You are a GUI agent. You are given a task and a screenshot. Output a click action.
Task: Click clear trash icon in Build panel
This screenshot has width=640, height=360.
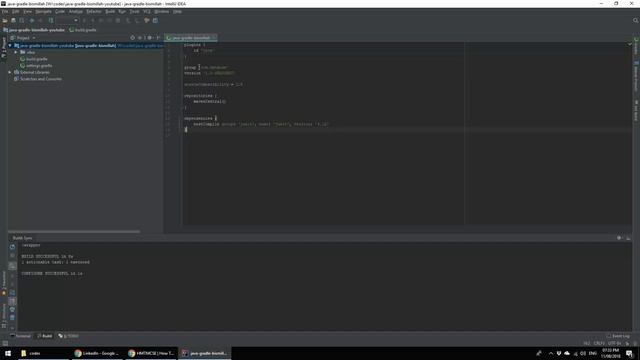tap(12, 318)
